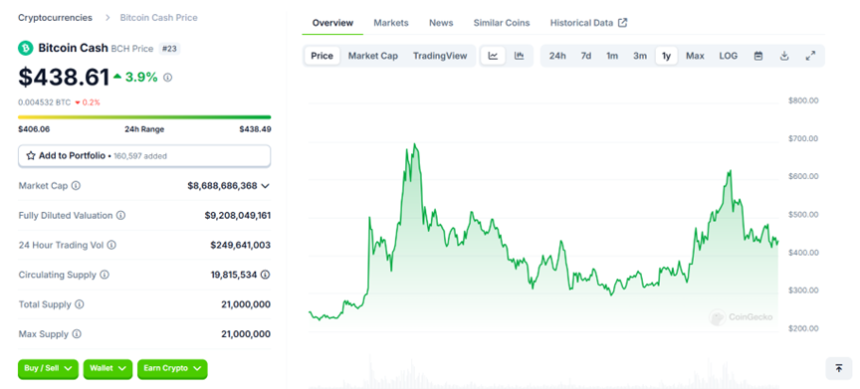Show Total Supply info icon
This screenshot has height=389, width=860.
point(80,305)
